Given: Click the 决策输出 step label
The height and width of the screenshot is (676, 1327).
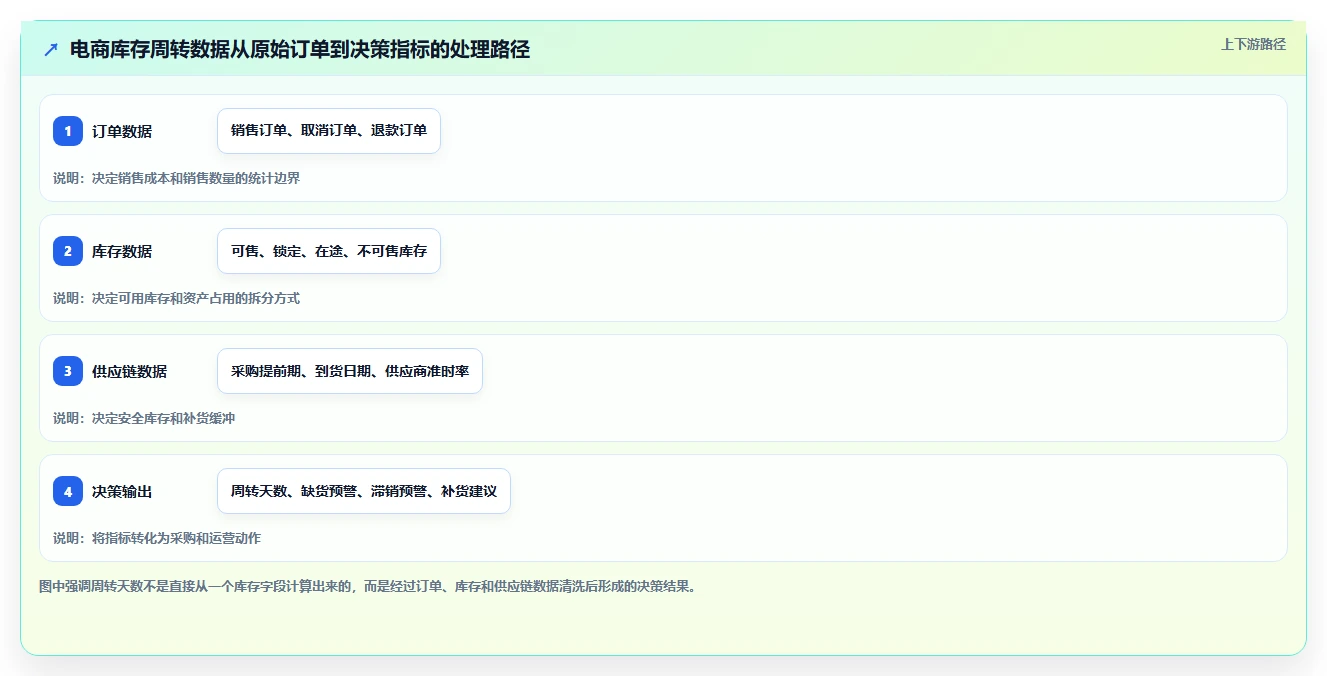Looking at the screenshot, I should [122, 491].
